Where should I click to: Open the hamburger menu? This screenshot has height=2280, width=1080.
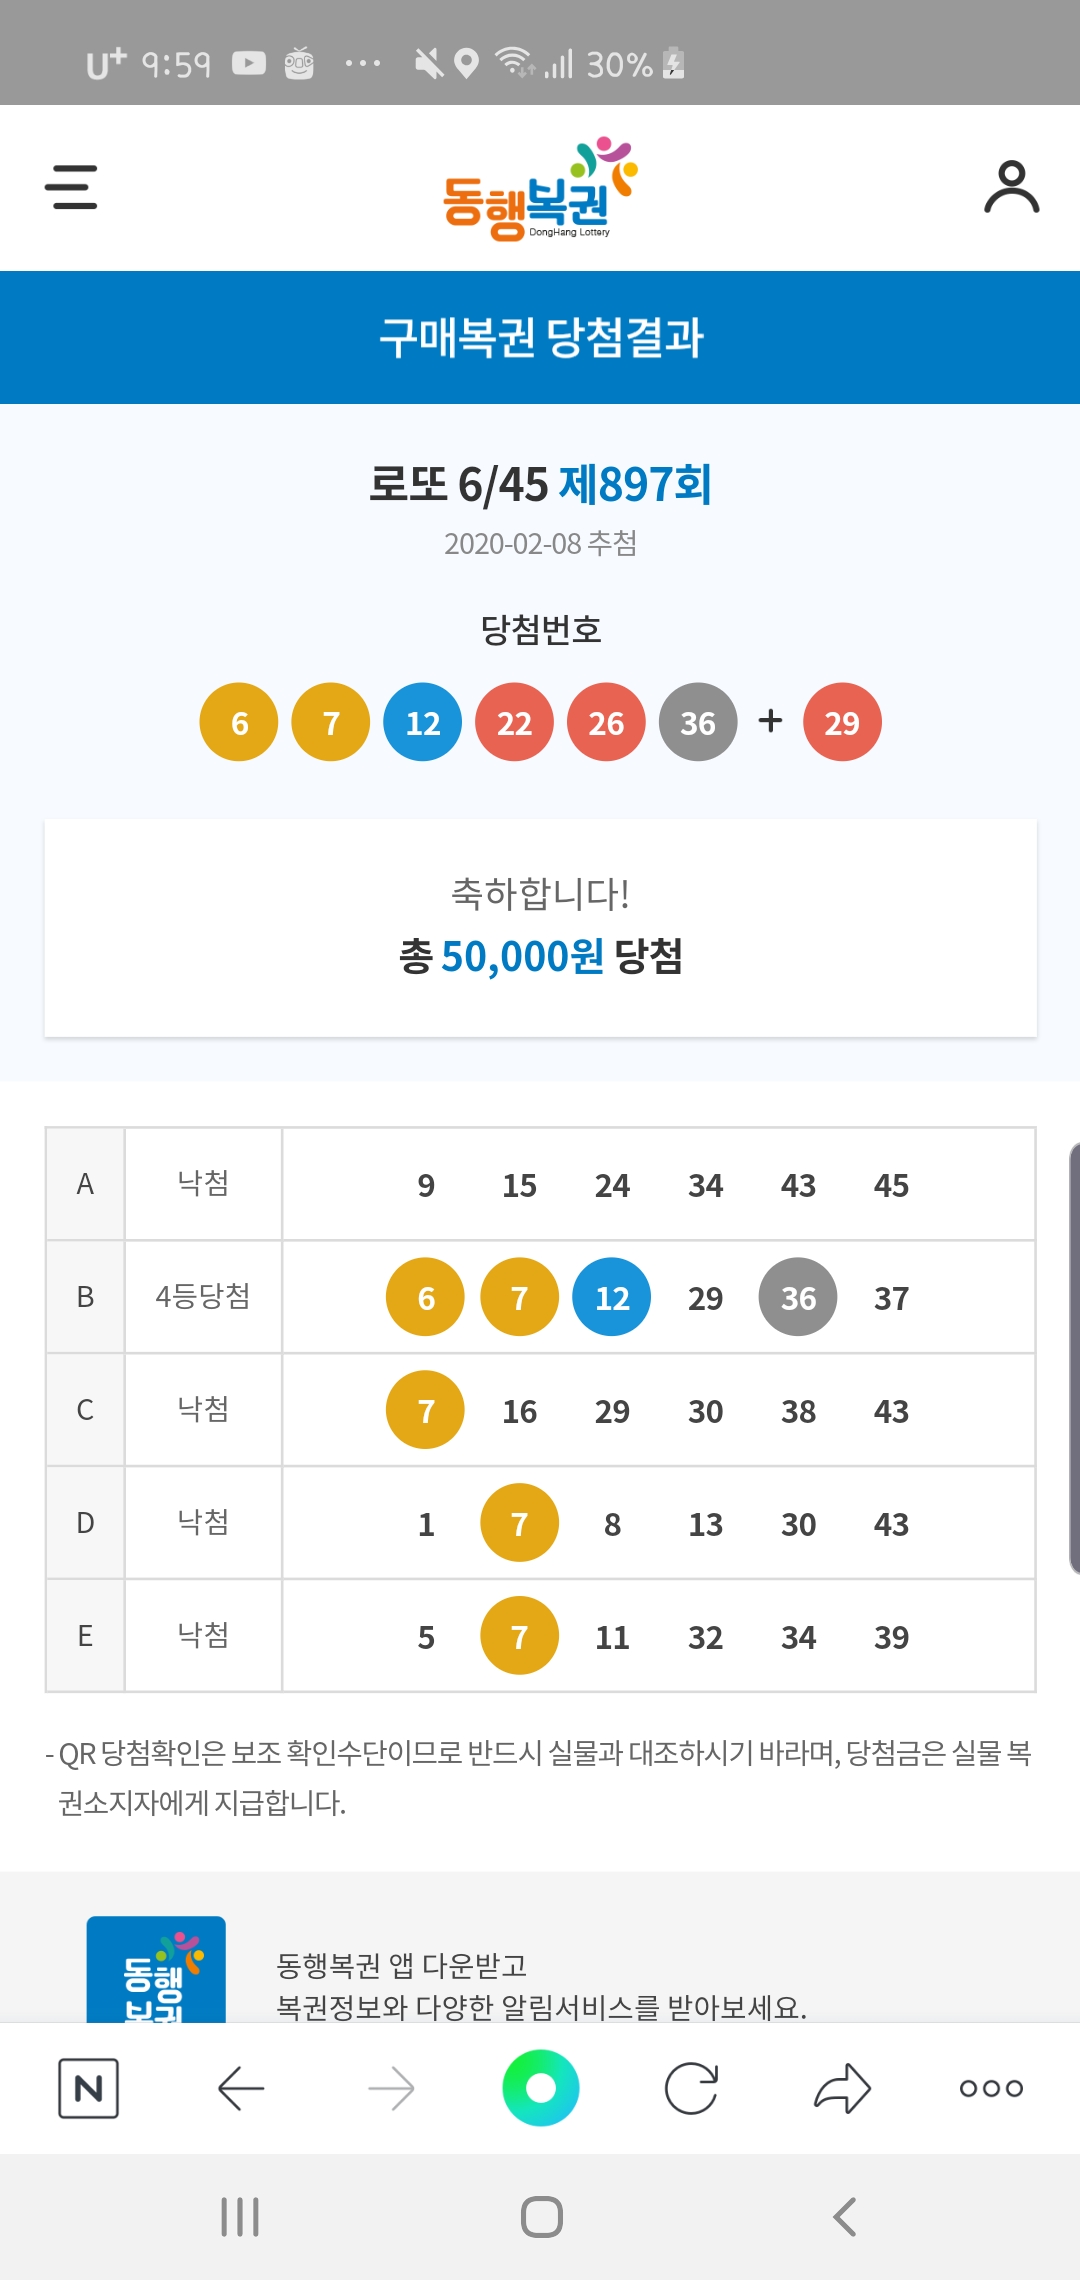71,187
